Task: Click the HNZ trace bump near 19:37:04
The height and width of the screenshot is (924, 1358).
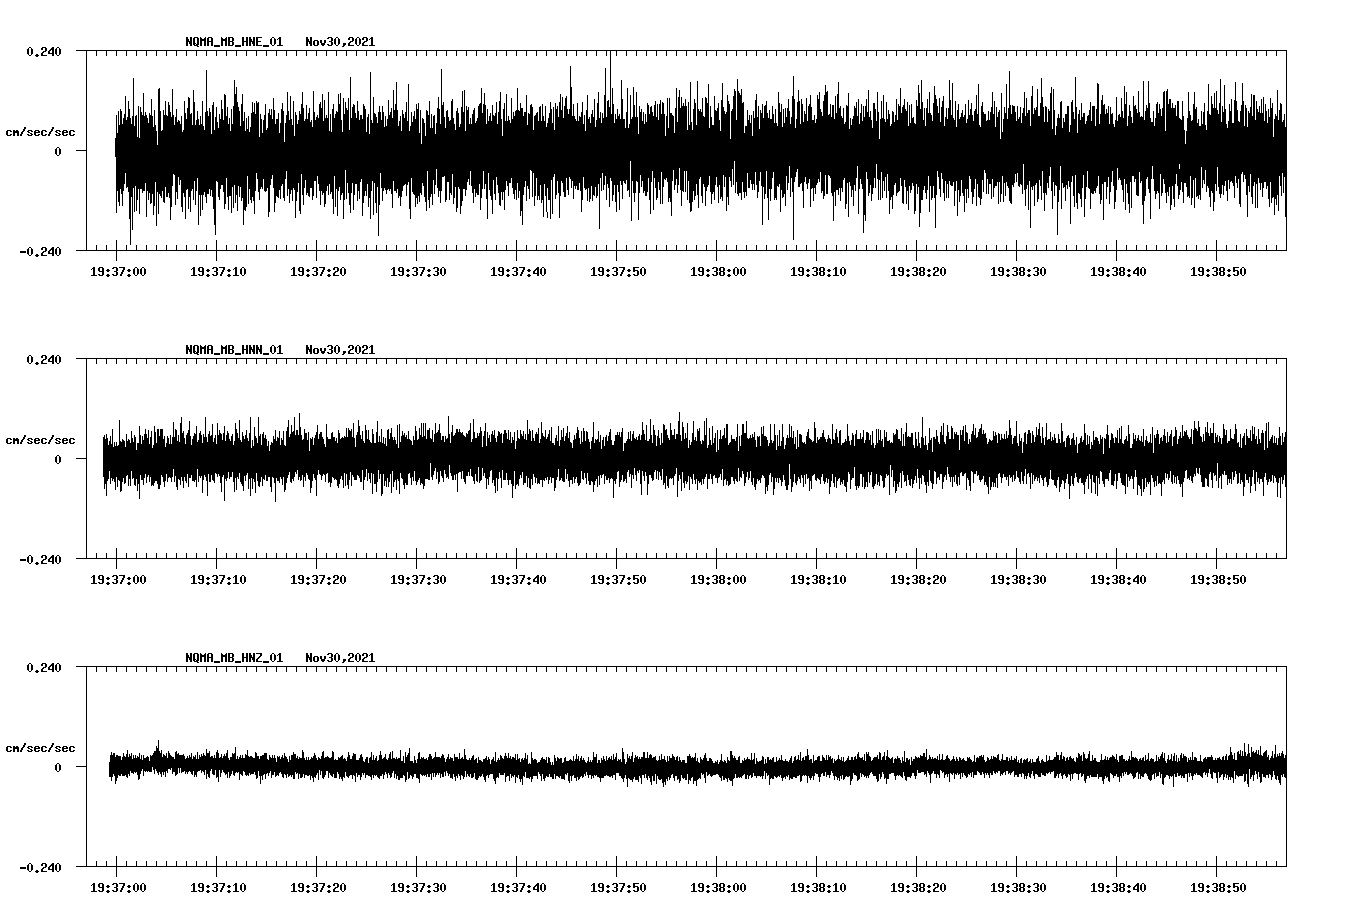Action: [157, 746]
